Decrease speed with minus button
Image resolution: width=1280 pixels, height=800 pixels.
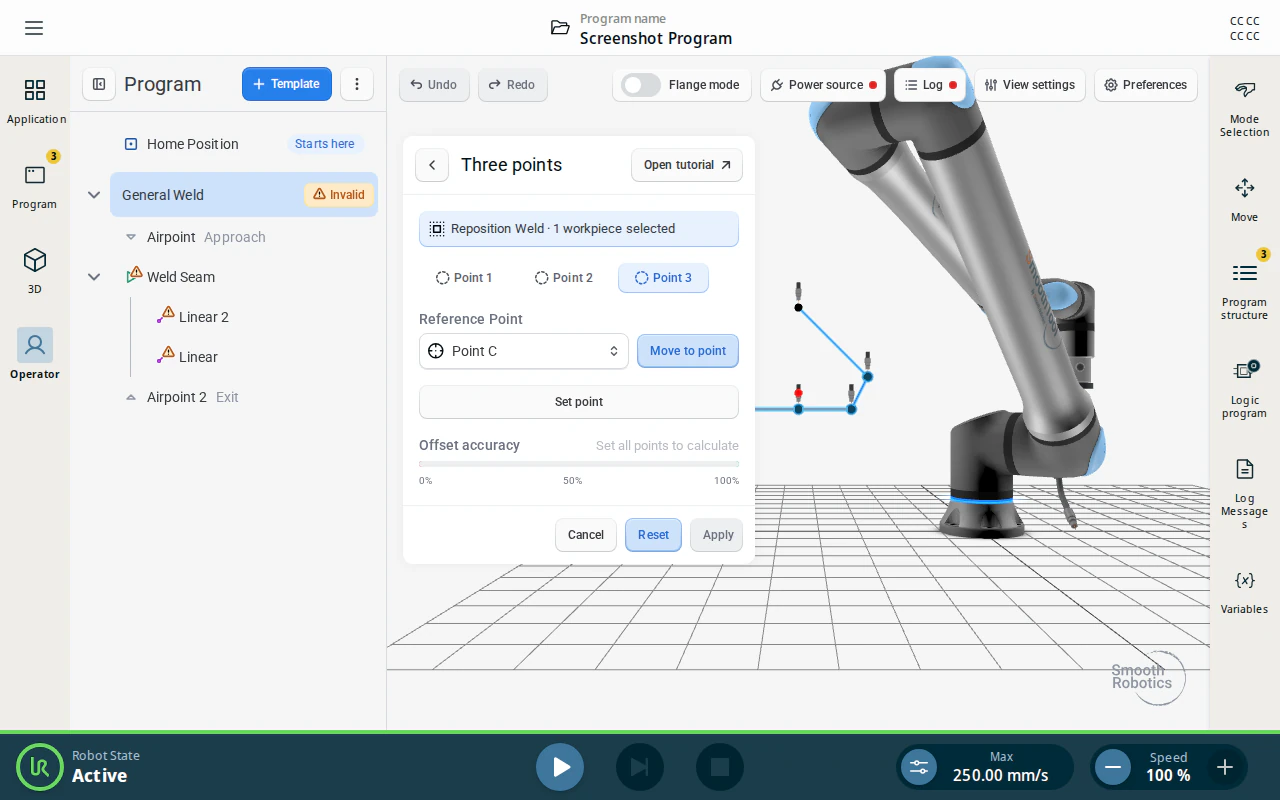(x=1112, y=767)
